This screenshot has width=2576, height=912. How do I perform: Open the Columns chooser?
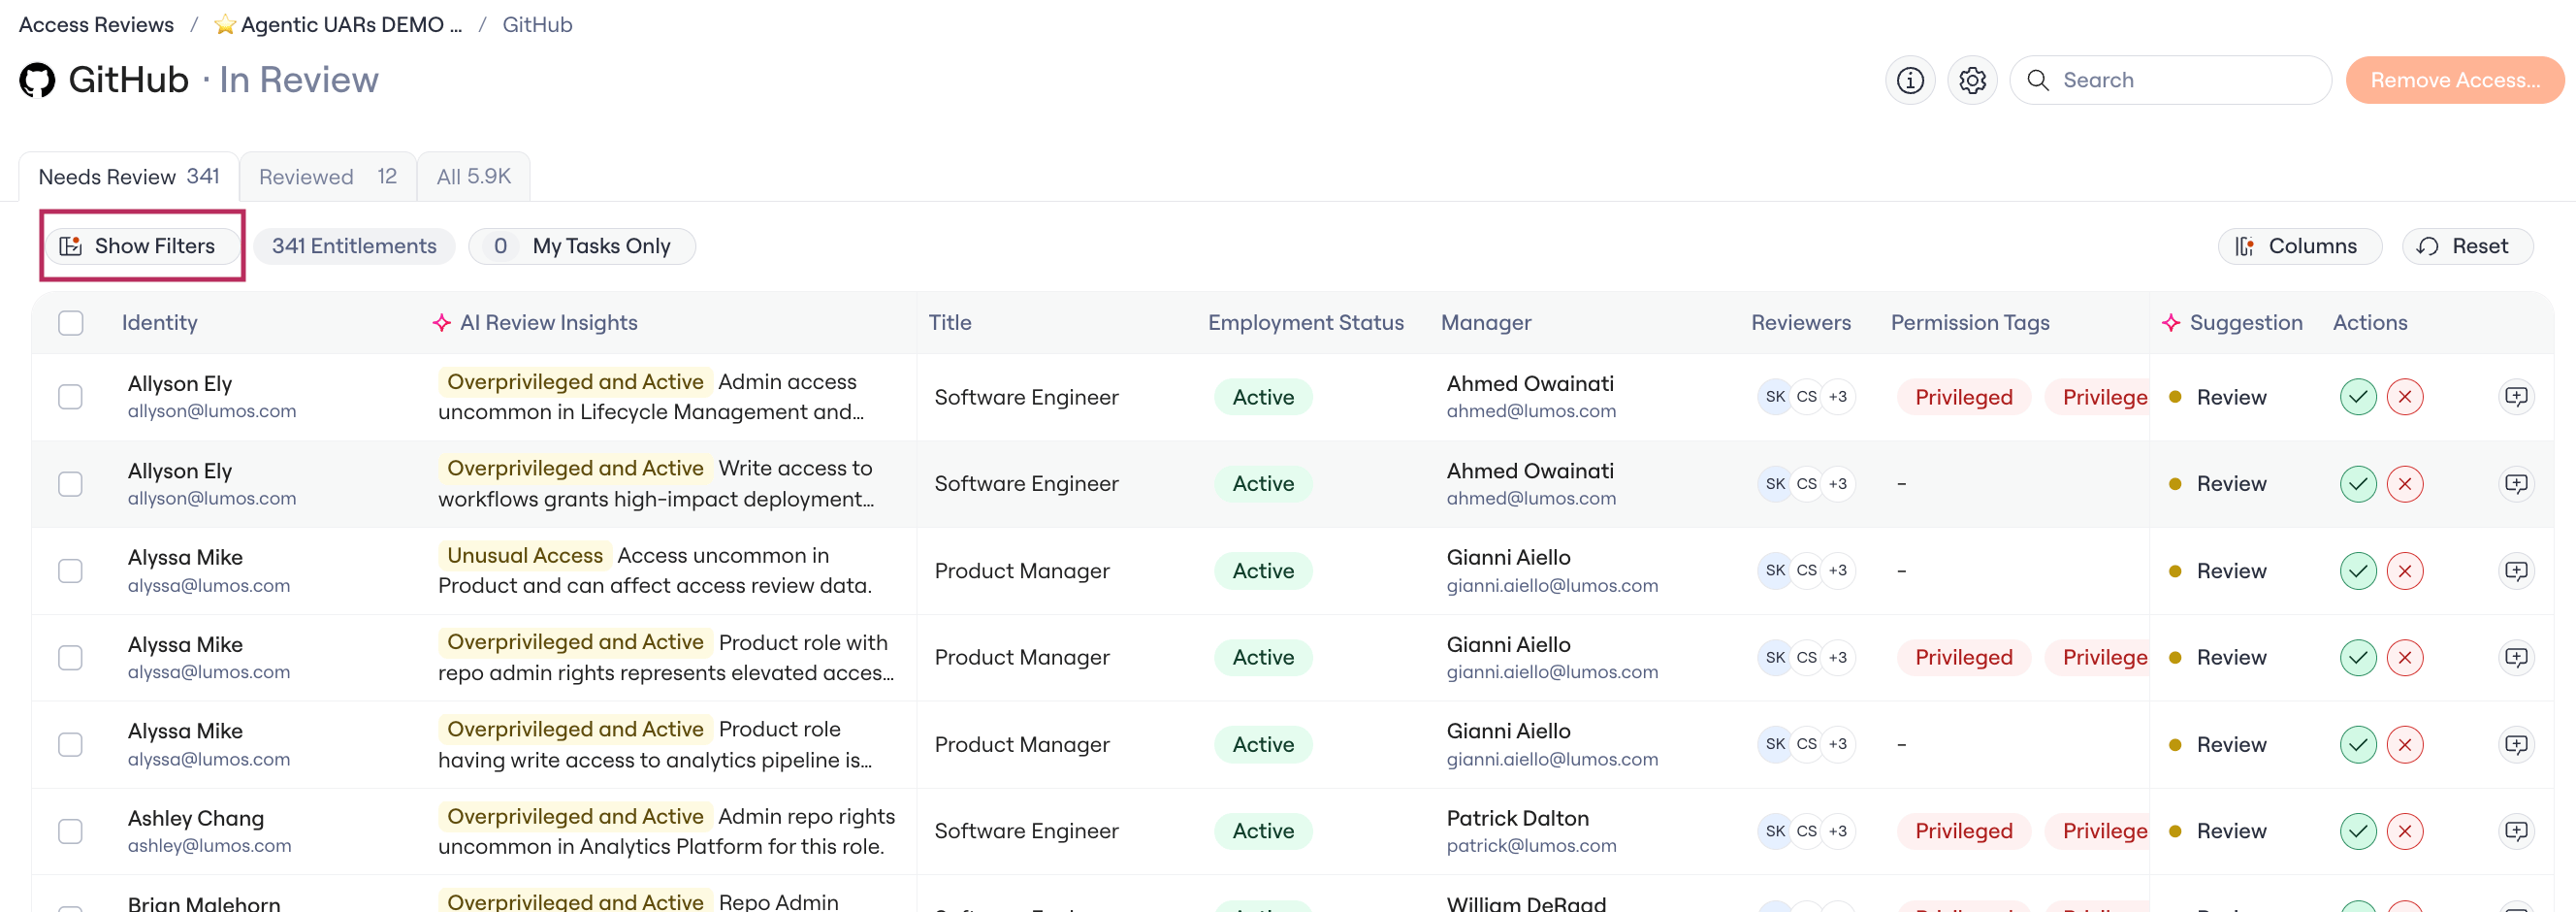coord(2299,246)
